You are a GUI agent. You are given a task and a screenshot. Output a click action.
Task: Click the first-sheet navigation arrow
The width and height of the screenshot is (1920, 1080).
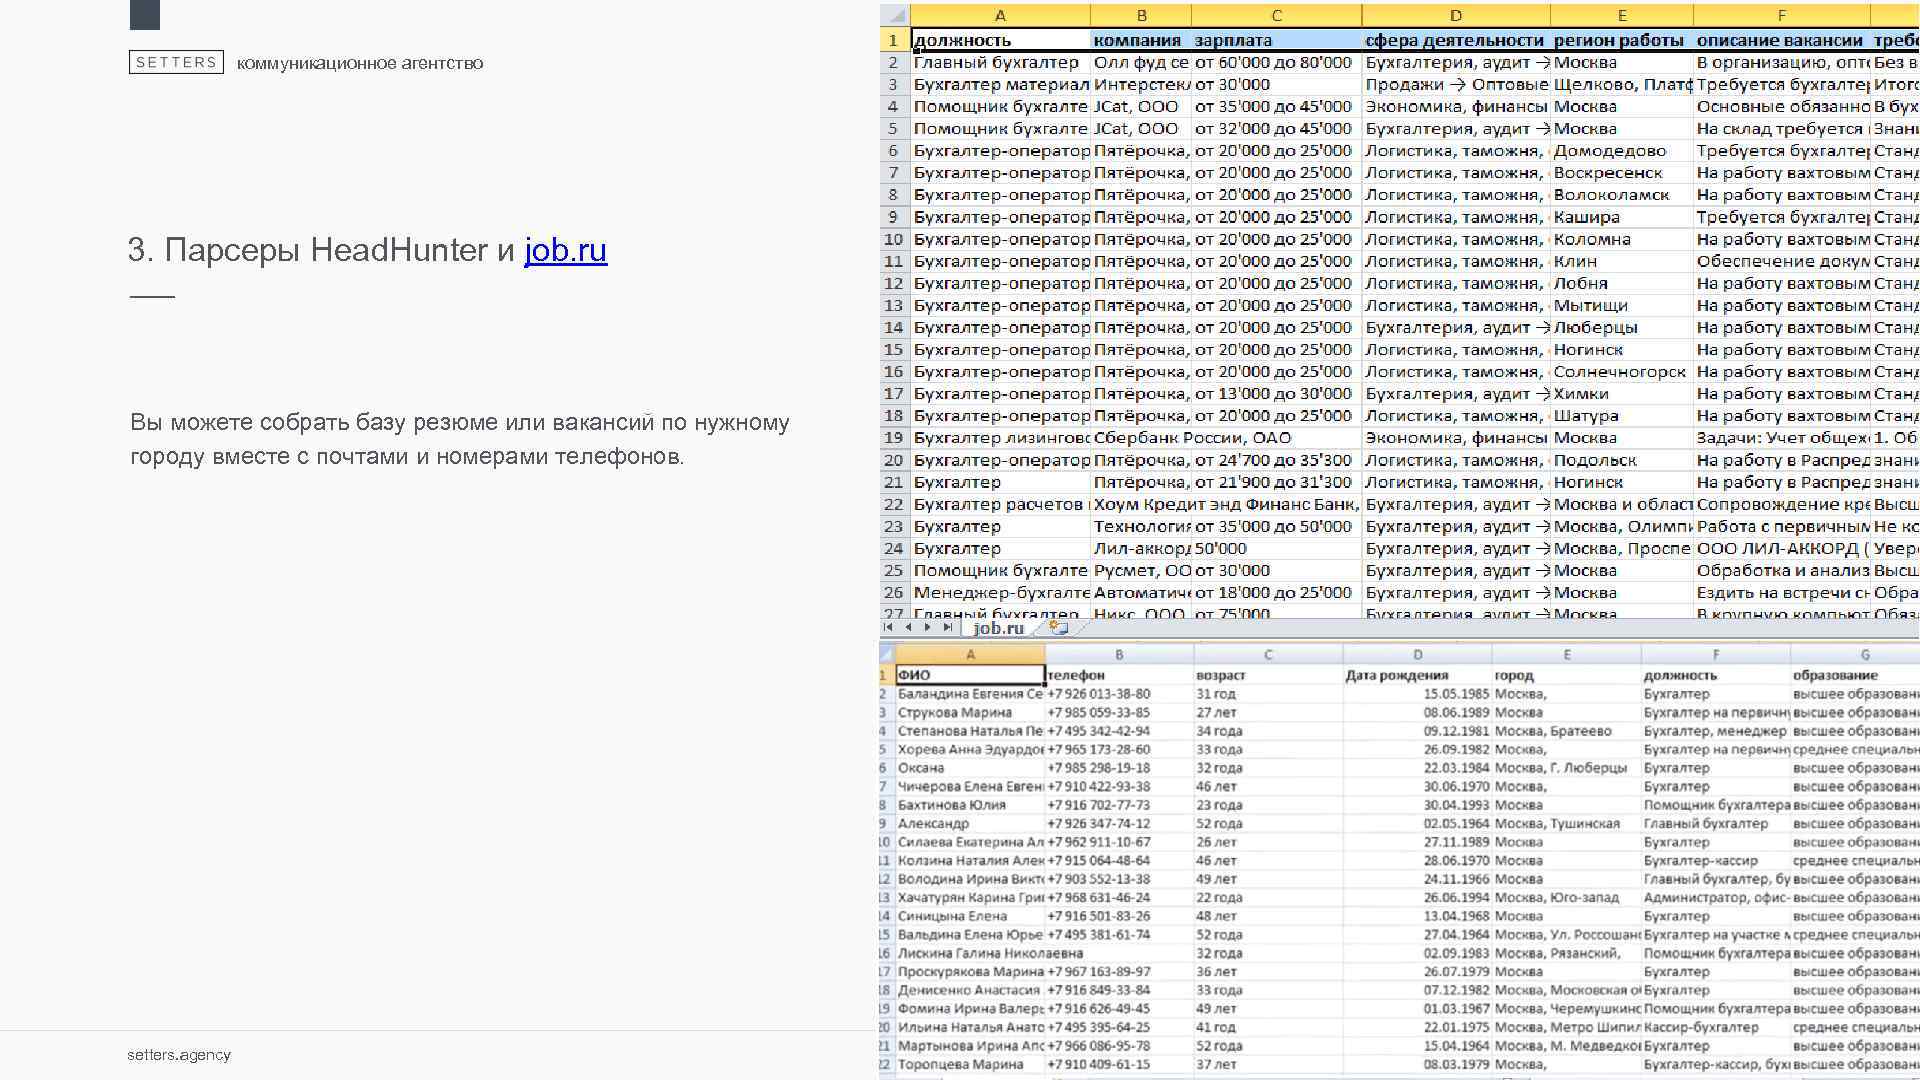[x=888, y=627]
